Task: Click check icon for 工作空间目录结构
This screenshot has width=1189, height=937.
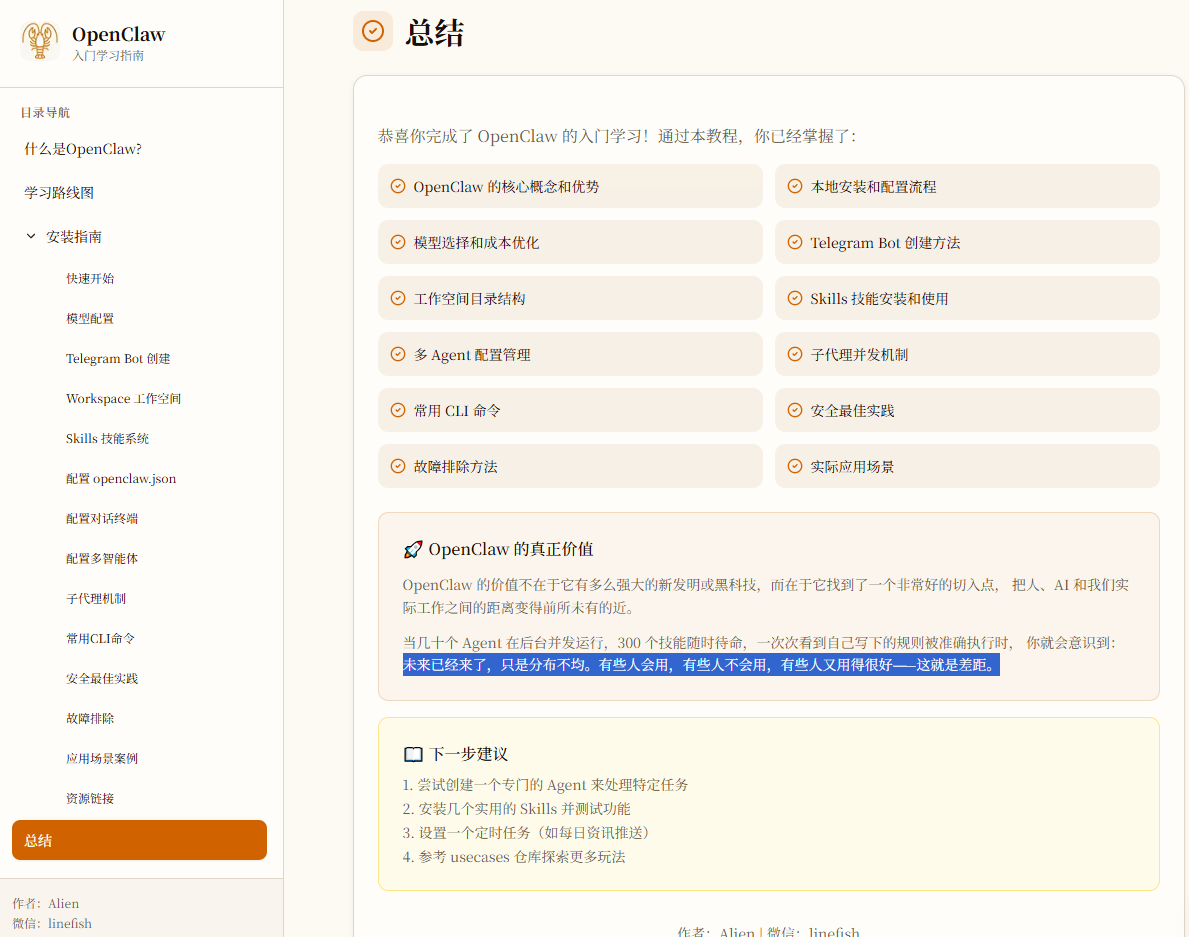Action: point(397,298)
